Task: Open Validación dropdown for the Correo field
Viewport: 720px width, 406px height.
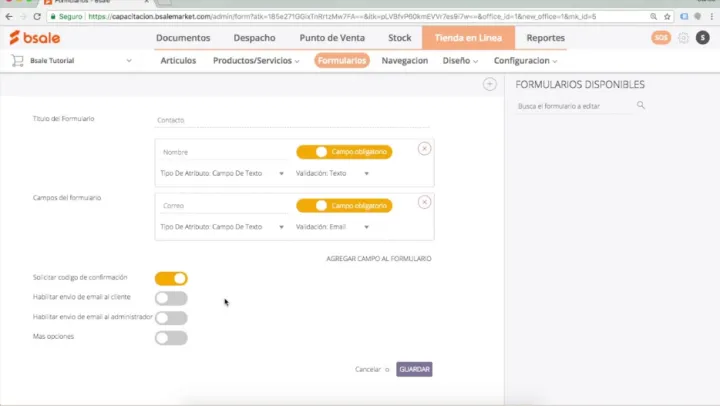Action: point(334,227)
